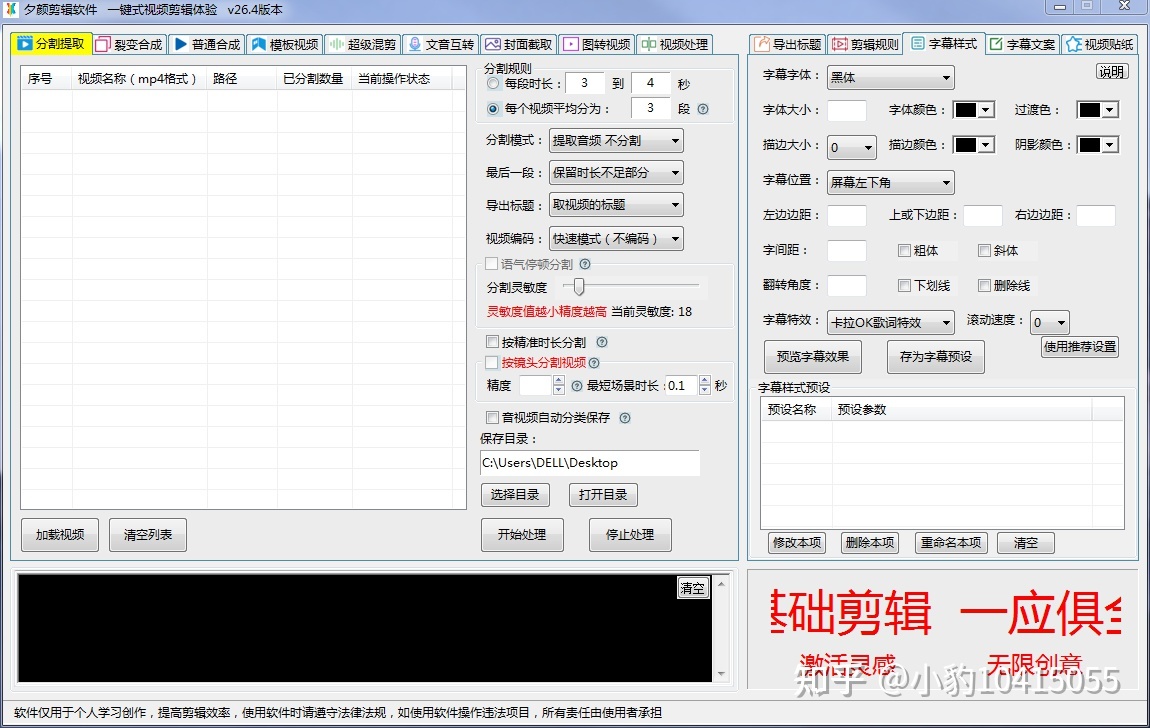Click the waveform icon on 超级混剪 tab
The height and width of the screenshot is (728, 1150).
click(x=337, y=45)
